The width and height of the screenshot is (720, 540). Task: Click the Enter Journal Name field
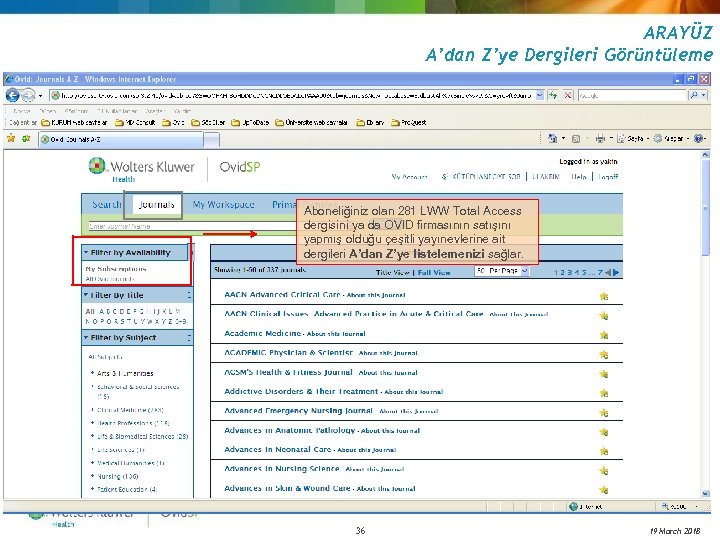point(193,226)
